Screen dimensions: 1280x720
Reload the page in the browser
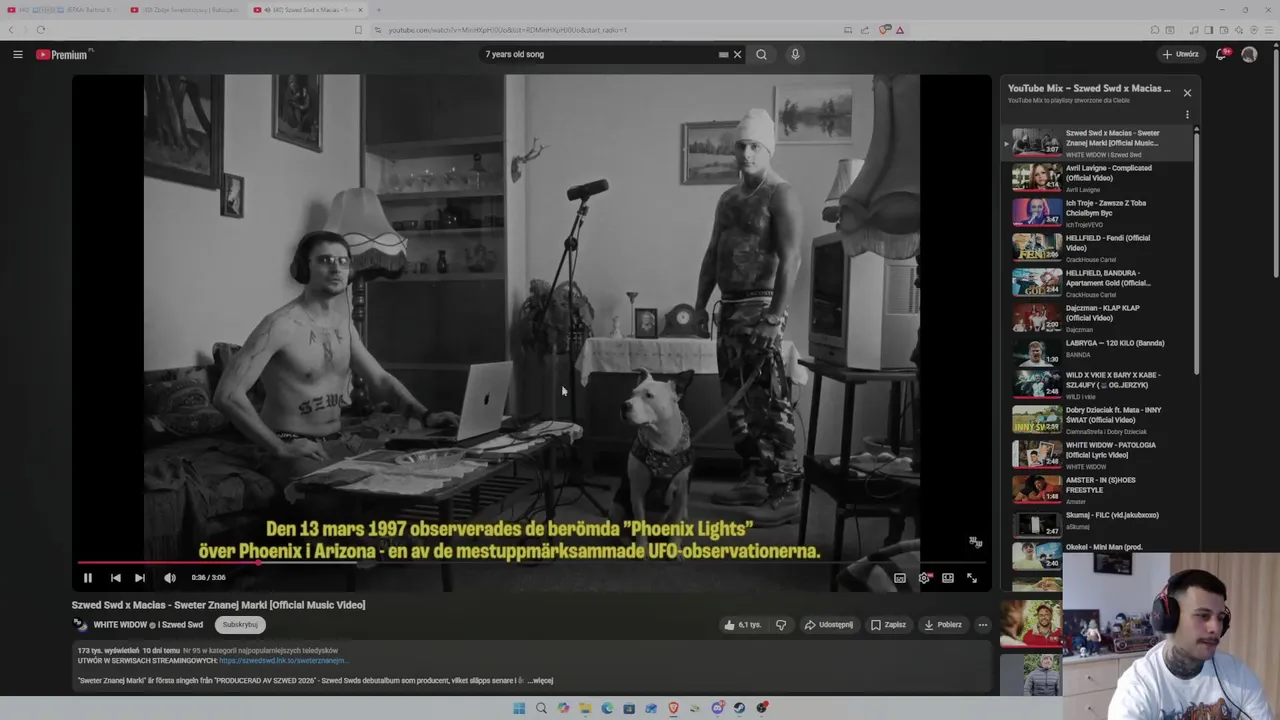pos(41,30)
